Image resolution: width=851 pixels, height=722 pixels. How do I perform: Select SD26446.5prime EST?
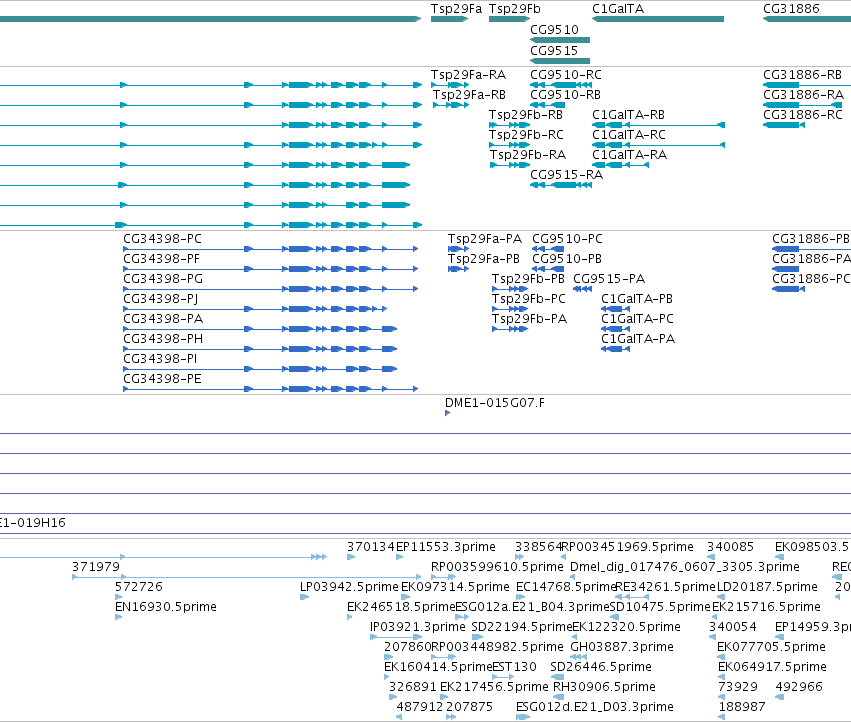[x=601, y=667]
